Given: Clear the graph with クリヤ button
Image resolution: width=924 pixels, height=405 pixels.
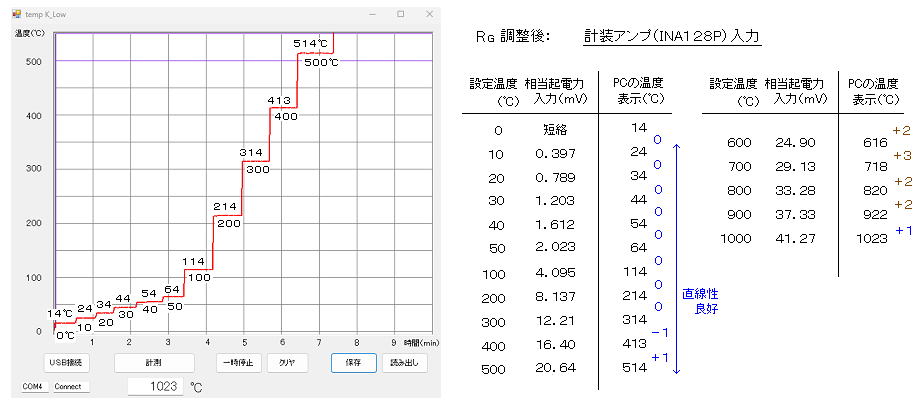Looking at the screenshot, I should pos(287,363).
